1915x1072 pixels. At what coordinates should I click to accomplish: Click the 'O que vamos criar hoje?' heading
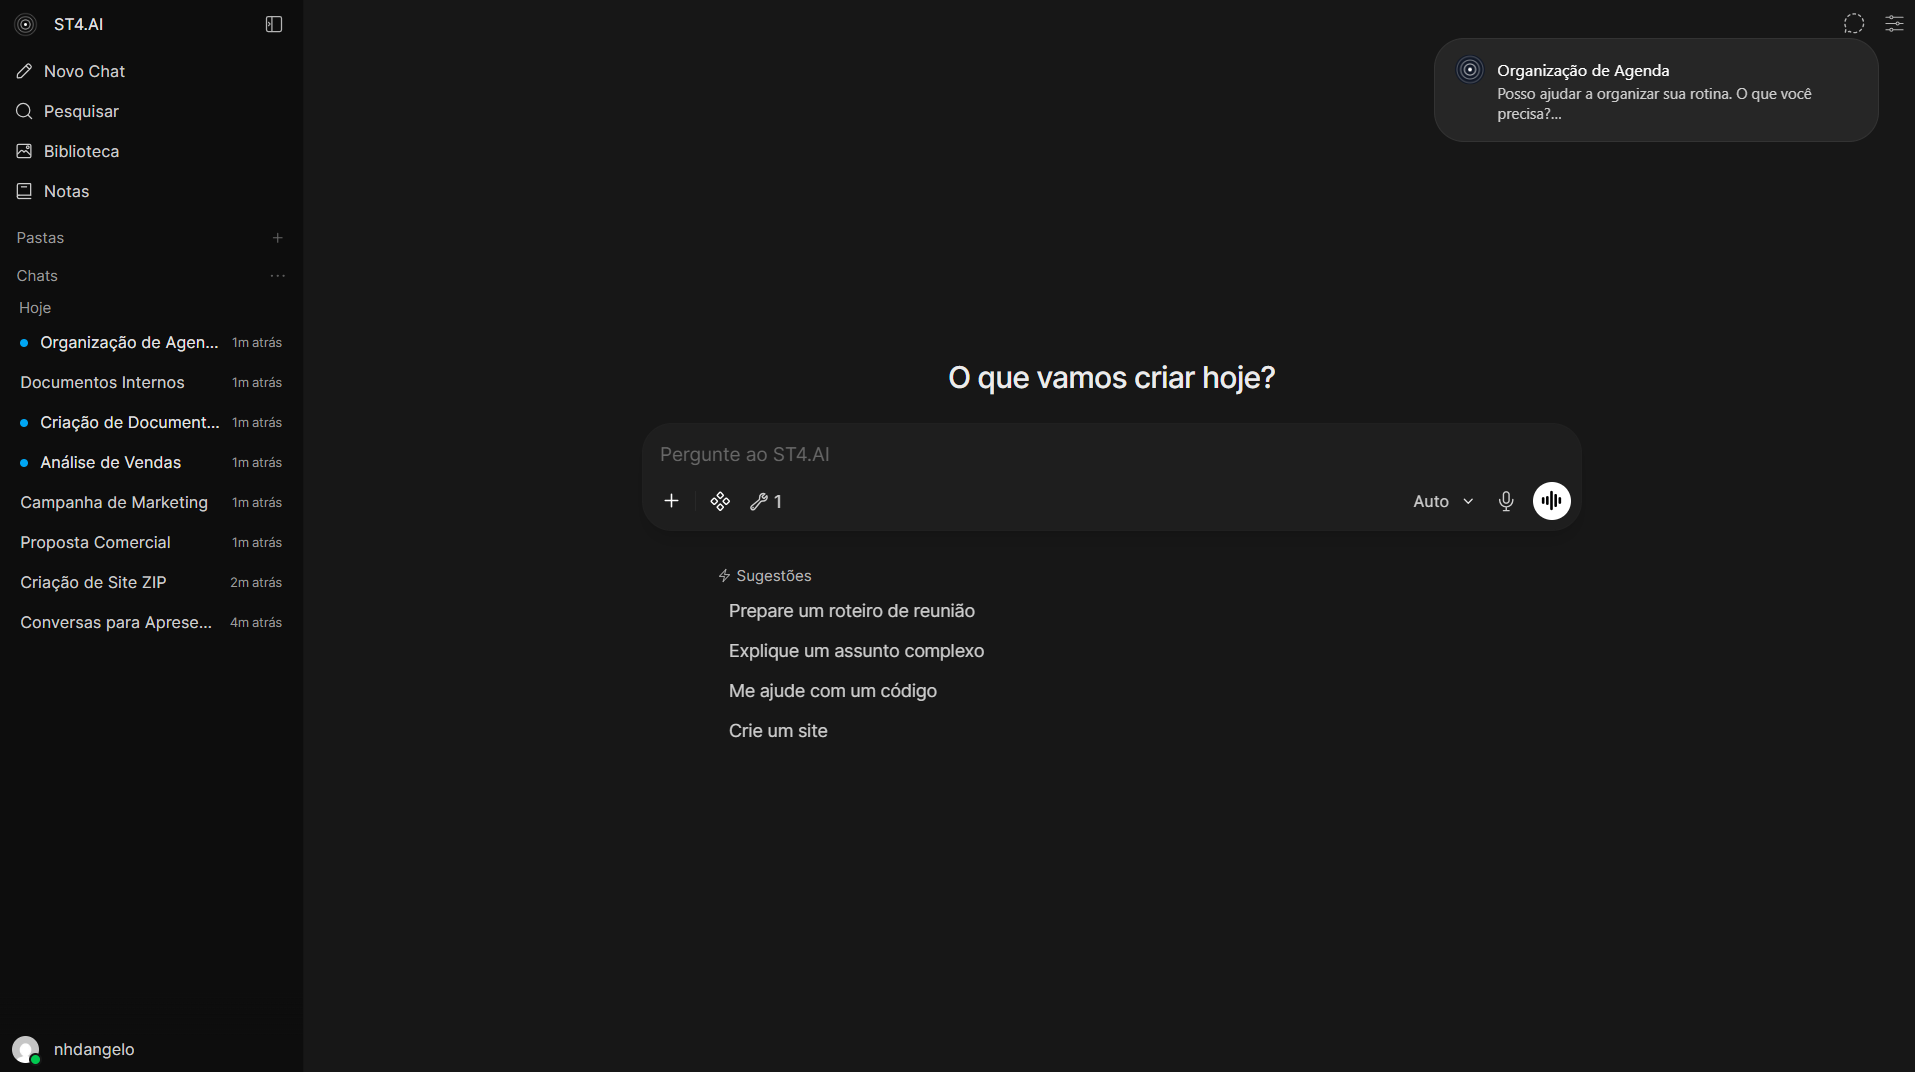[1111, 378]
